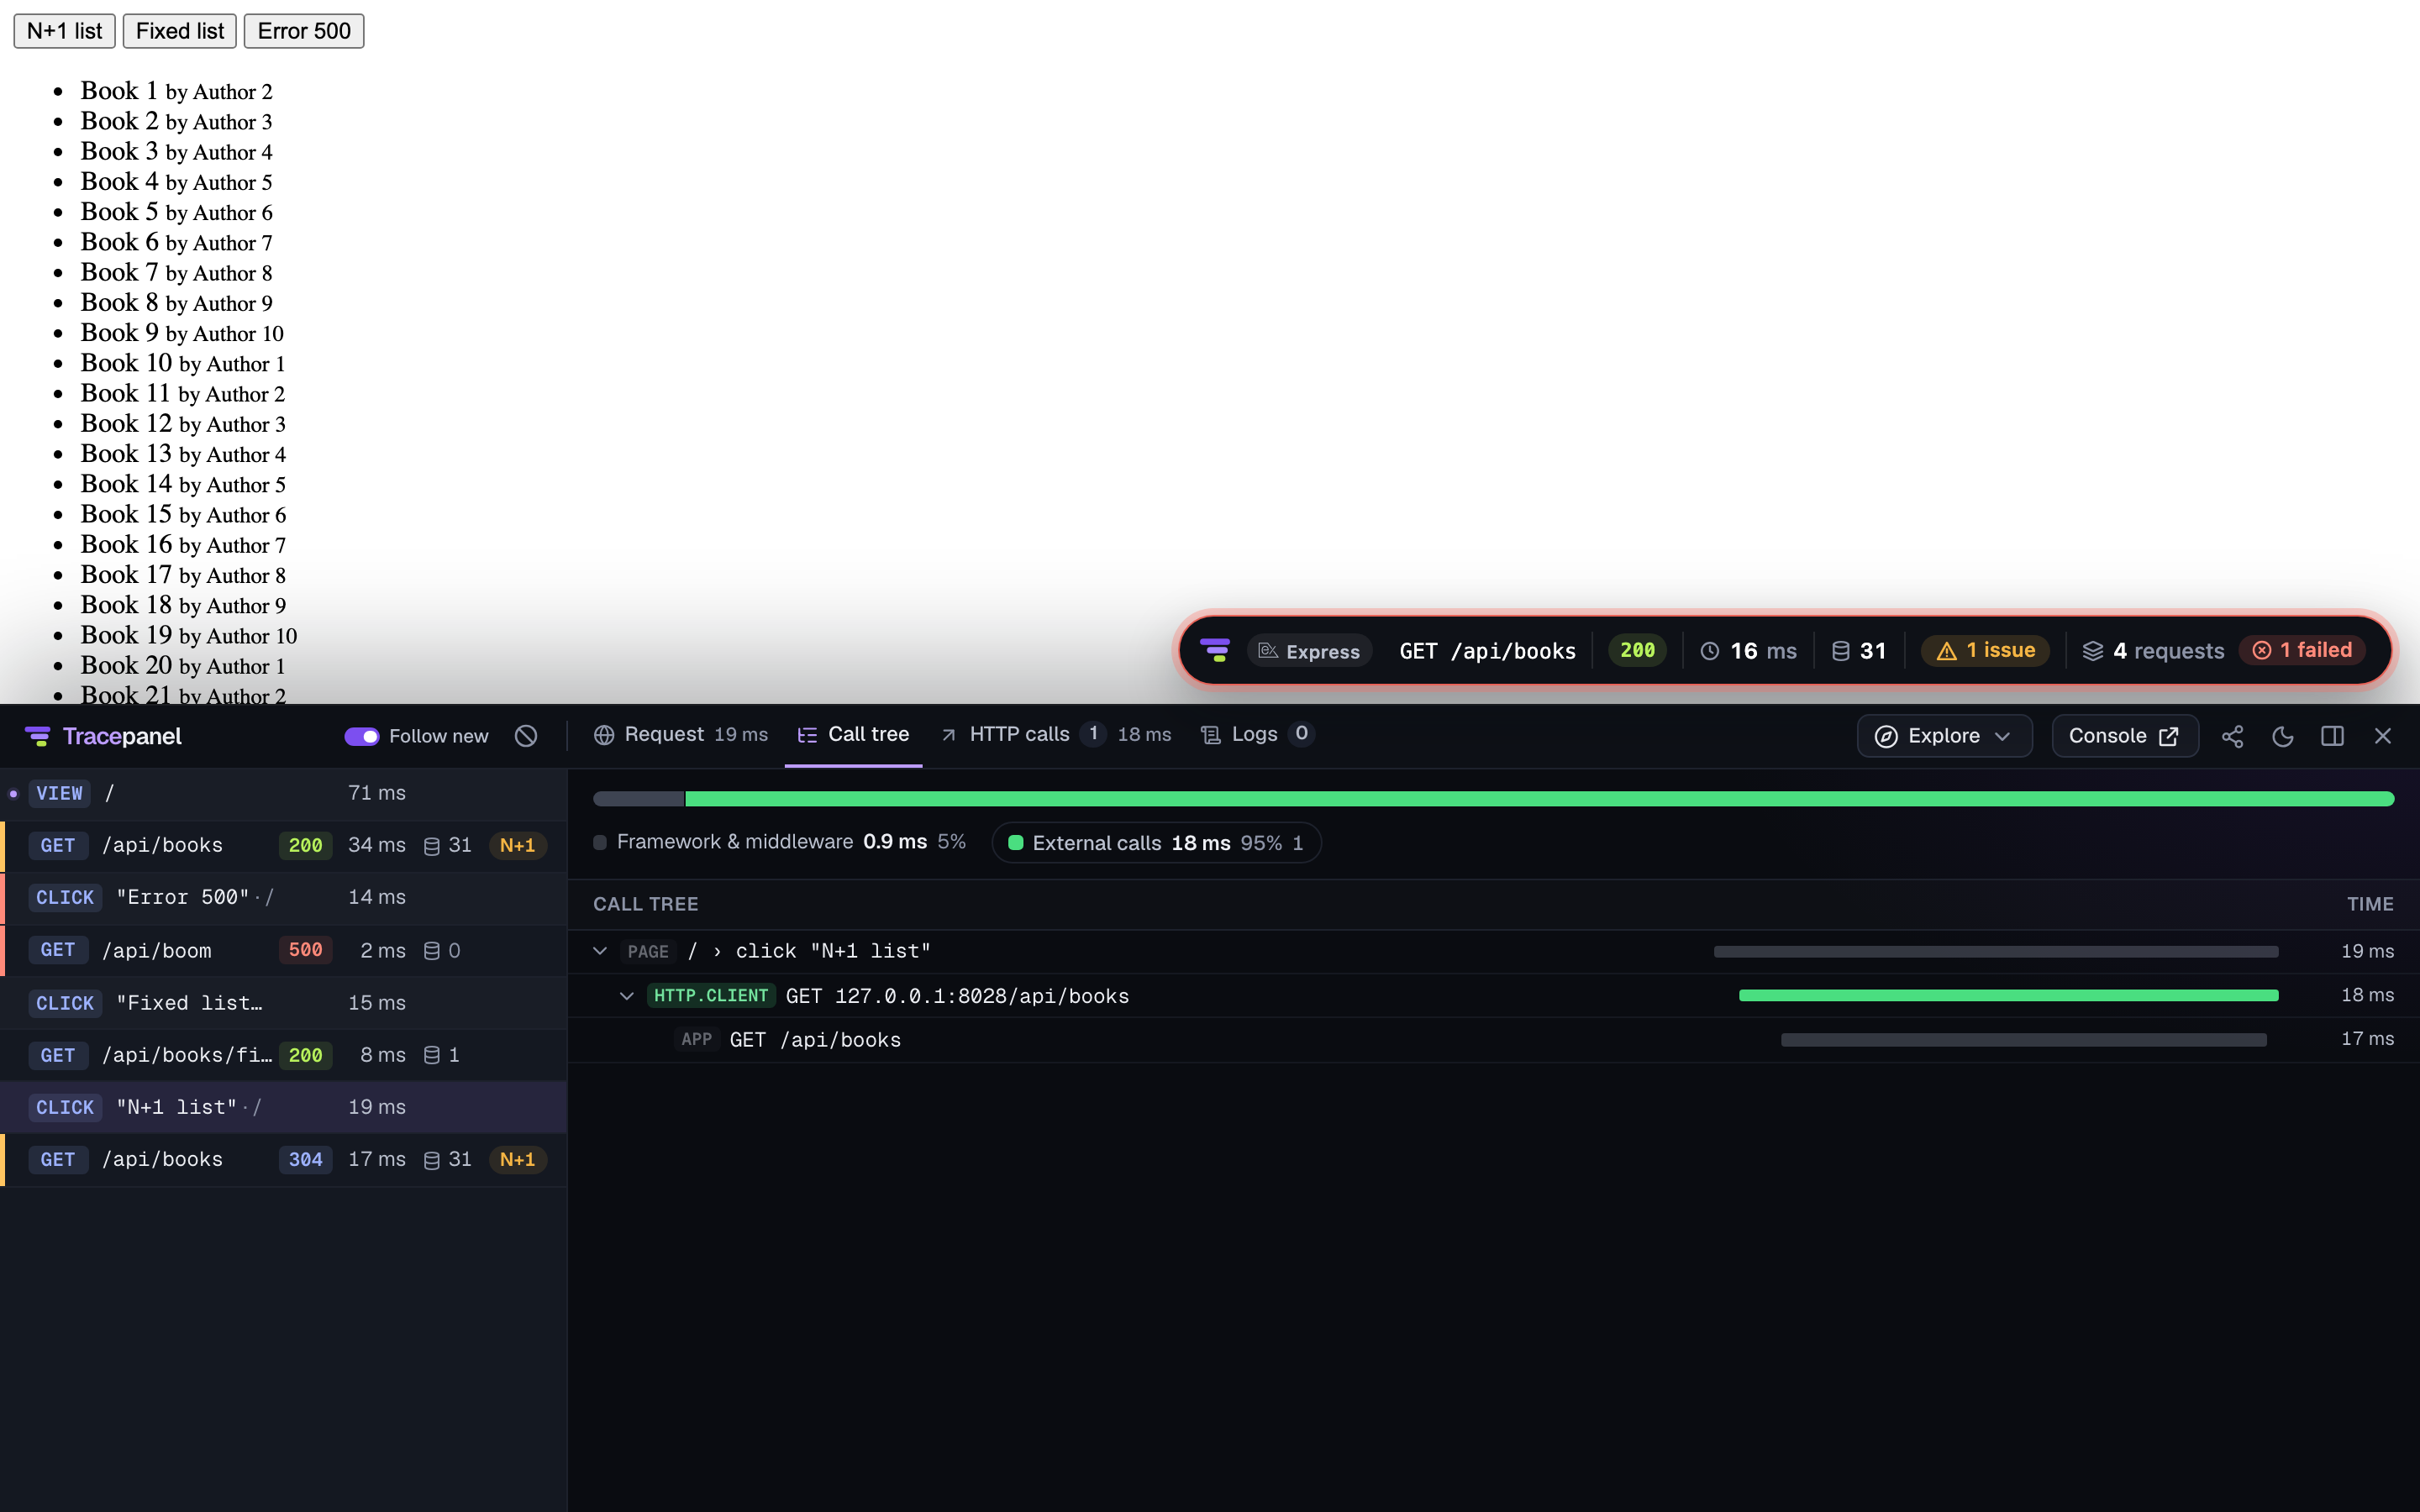Click the green external calls timeline bar
This screenshot has height=1512, width=2420.
1539,799
